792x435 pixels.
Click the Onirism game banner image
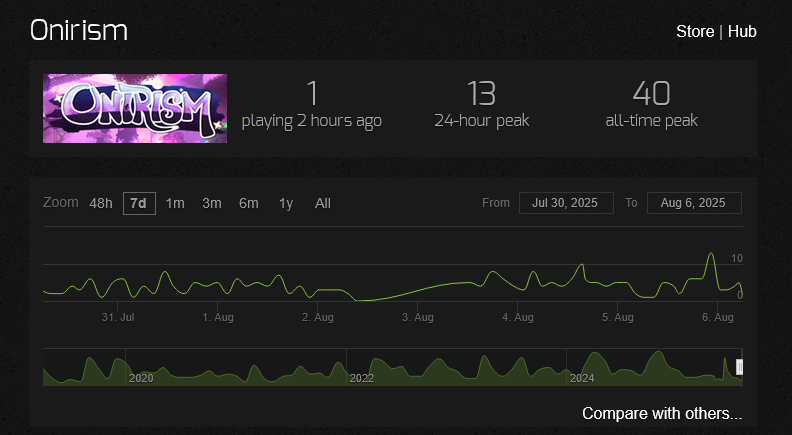point(135,109)
